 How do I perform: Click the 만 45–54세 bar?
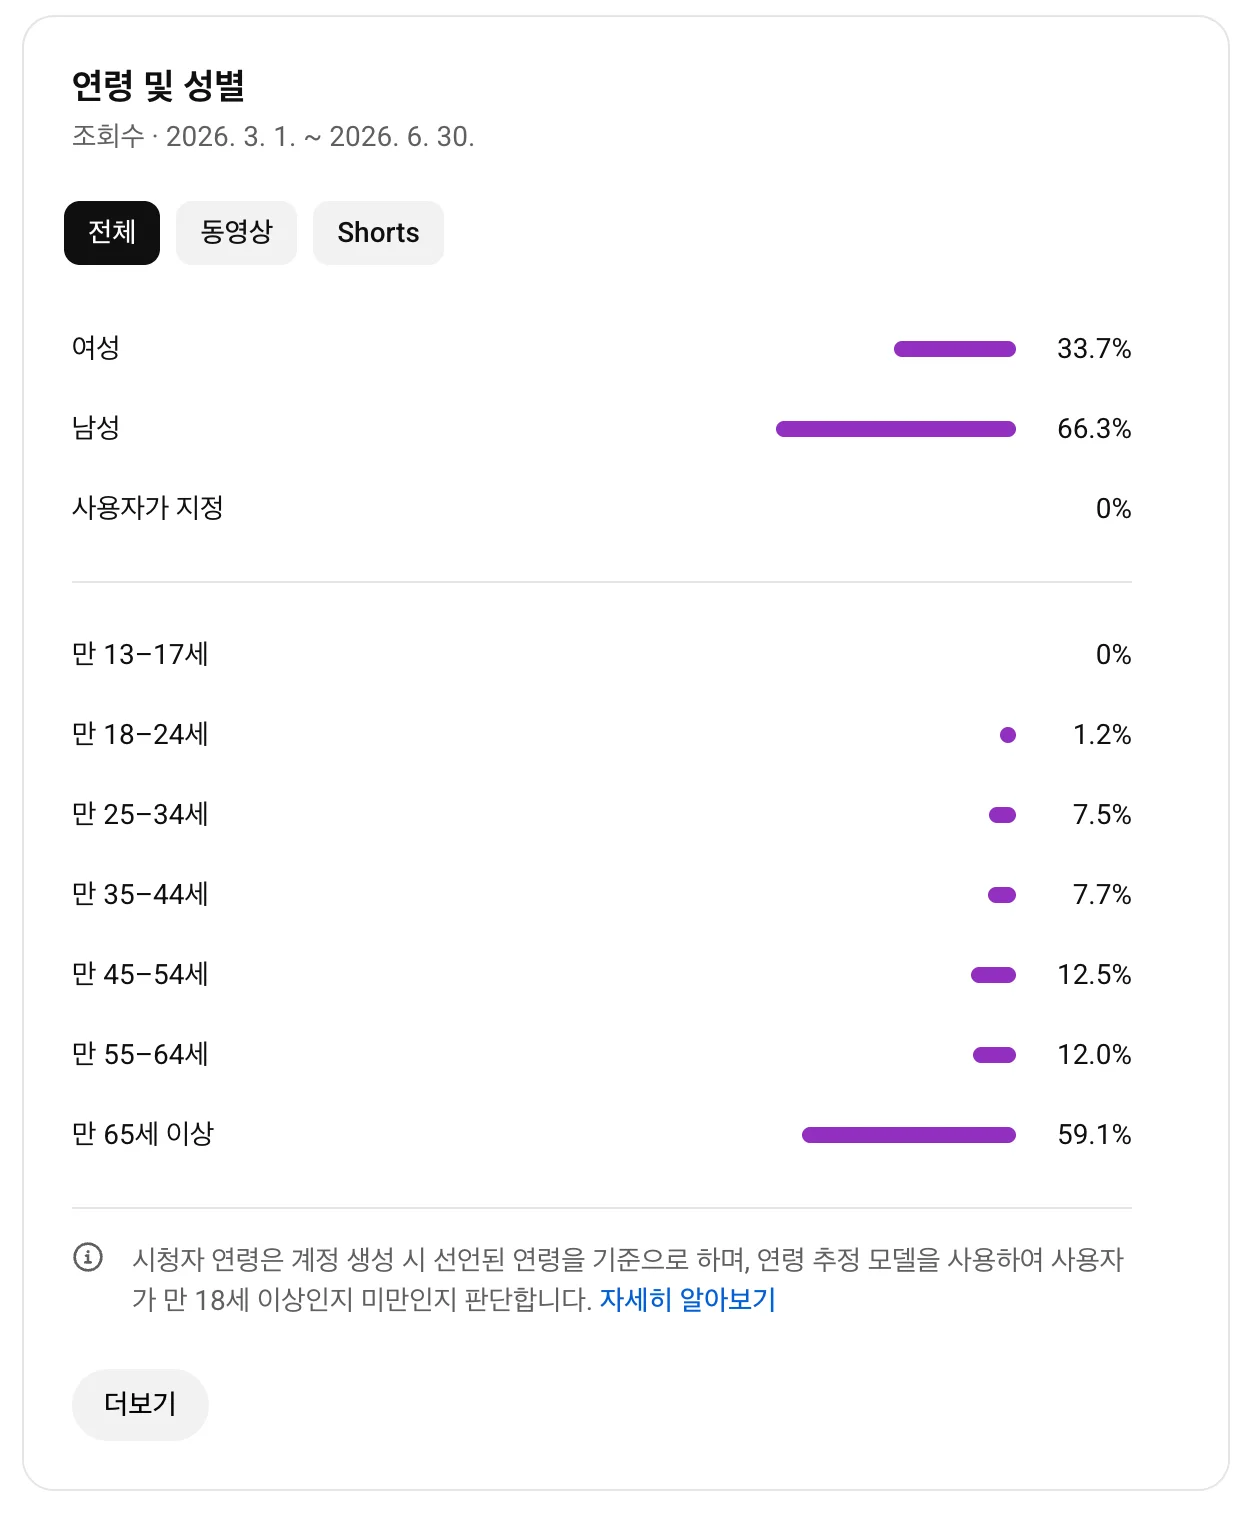tap(993, 975)
